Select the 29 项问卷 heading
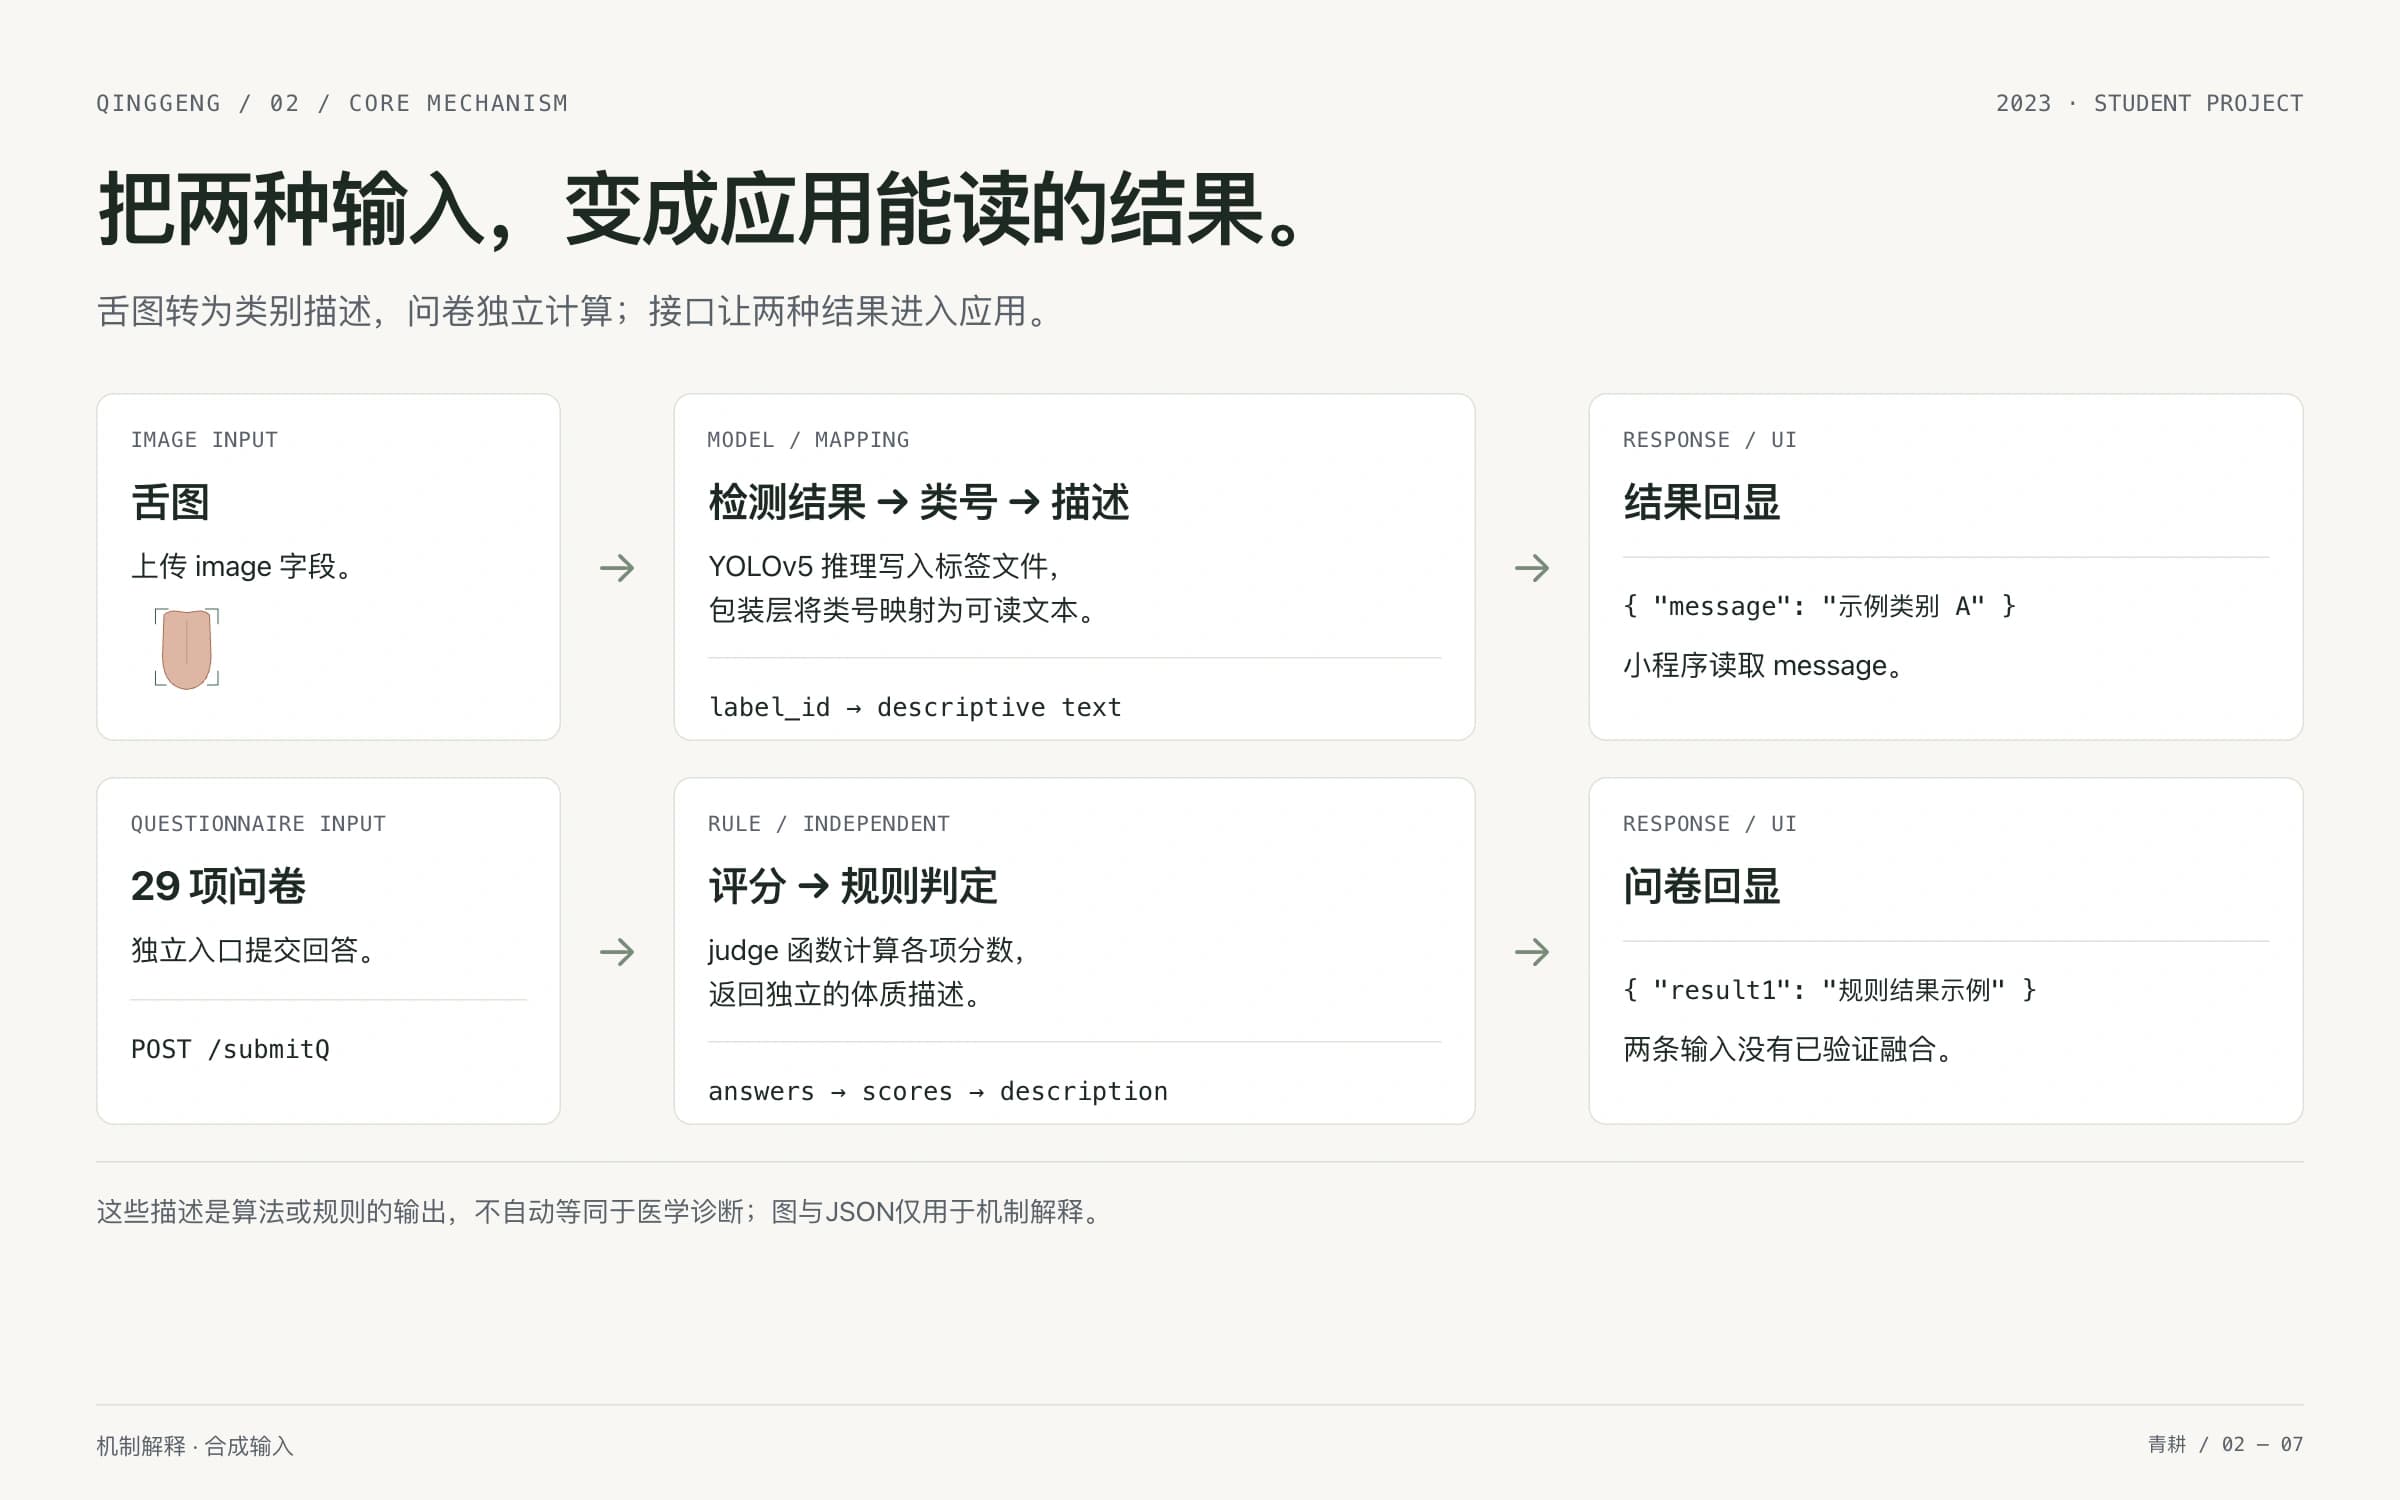Viewport: 2400px width, 1500px height. point(218,886)
